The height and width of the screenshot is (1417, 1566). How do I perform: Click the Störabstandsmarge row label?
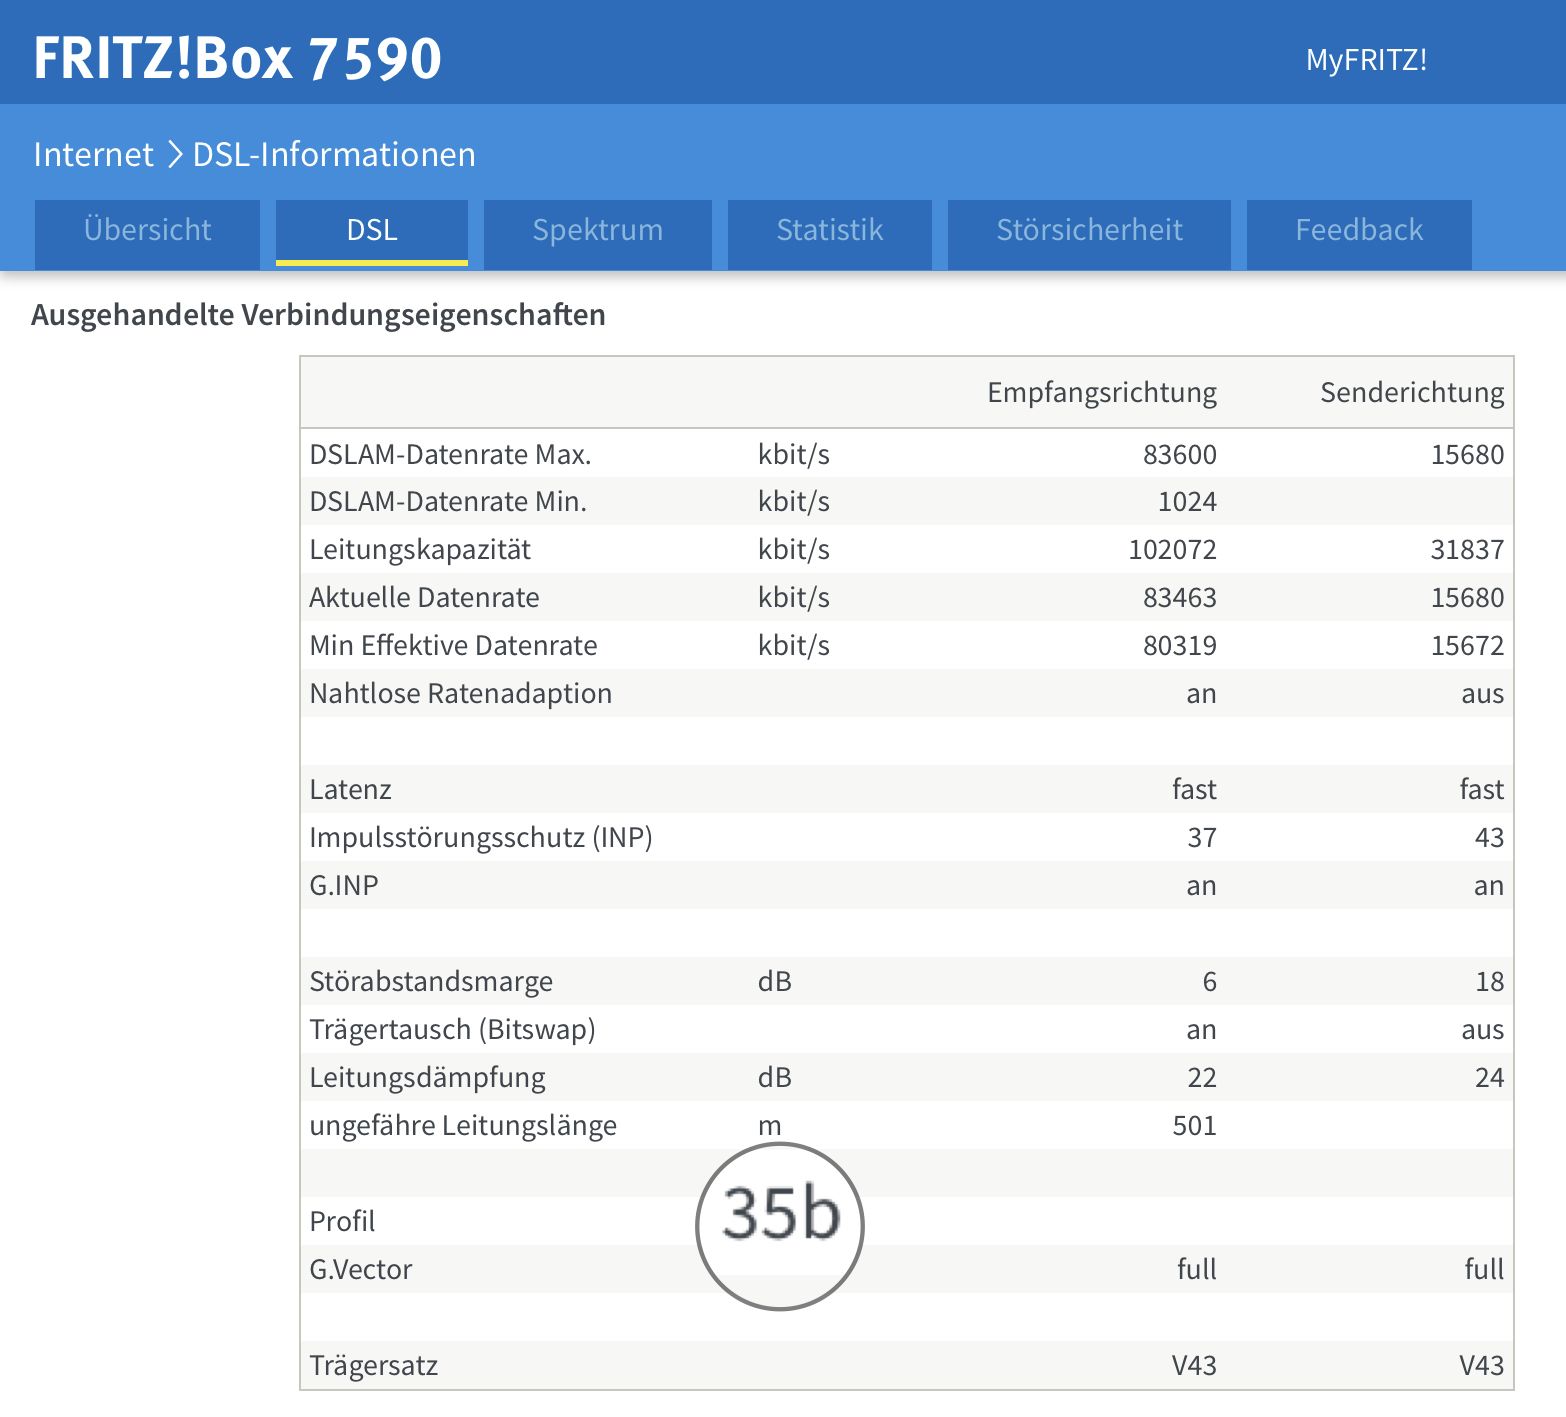pos(431,982)
